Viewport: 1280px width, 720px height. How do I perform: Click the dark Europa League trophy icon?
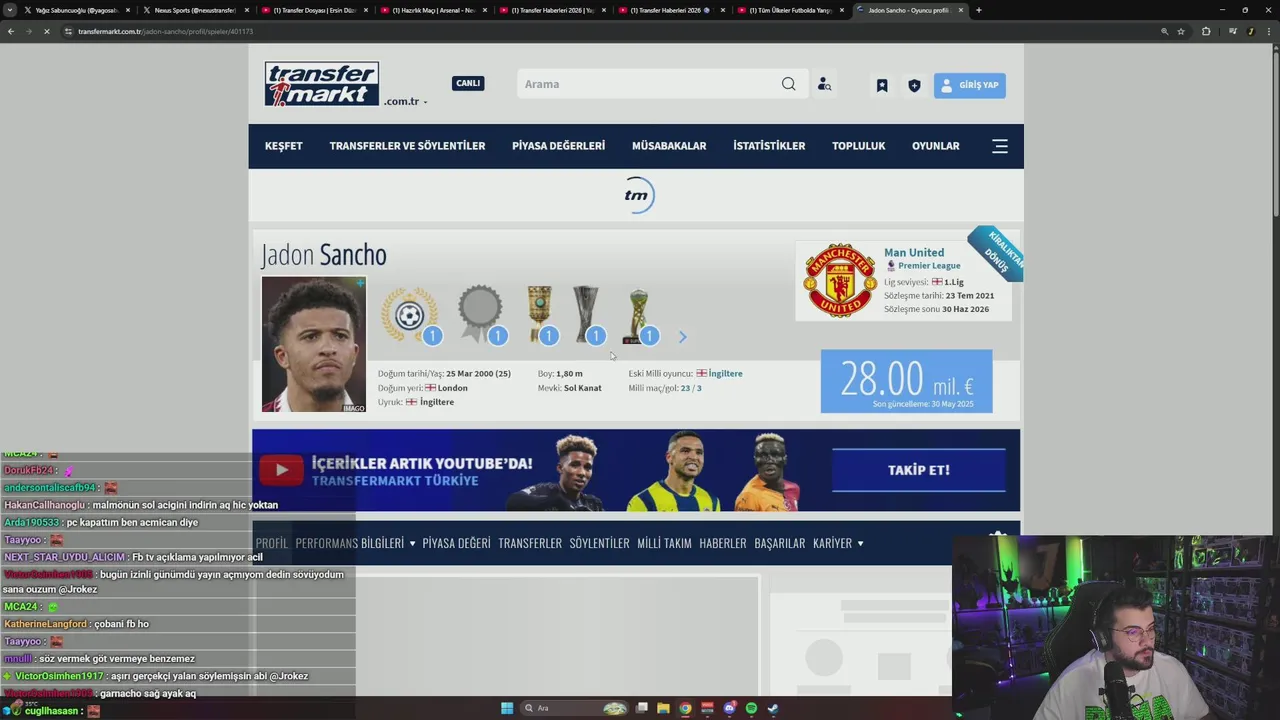[x=586, y=316]
